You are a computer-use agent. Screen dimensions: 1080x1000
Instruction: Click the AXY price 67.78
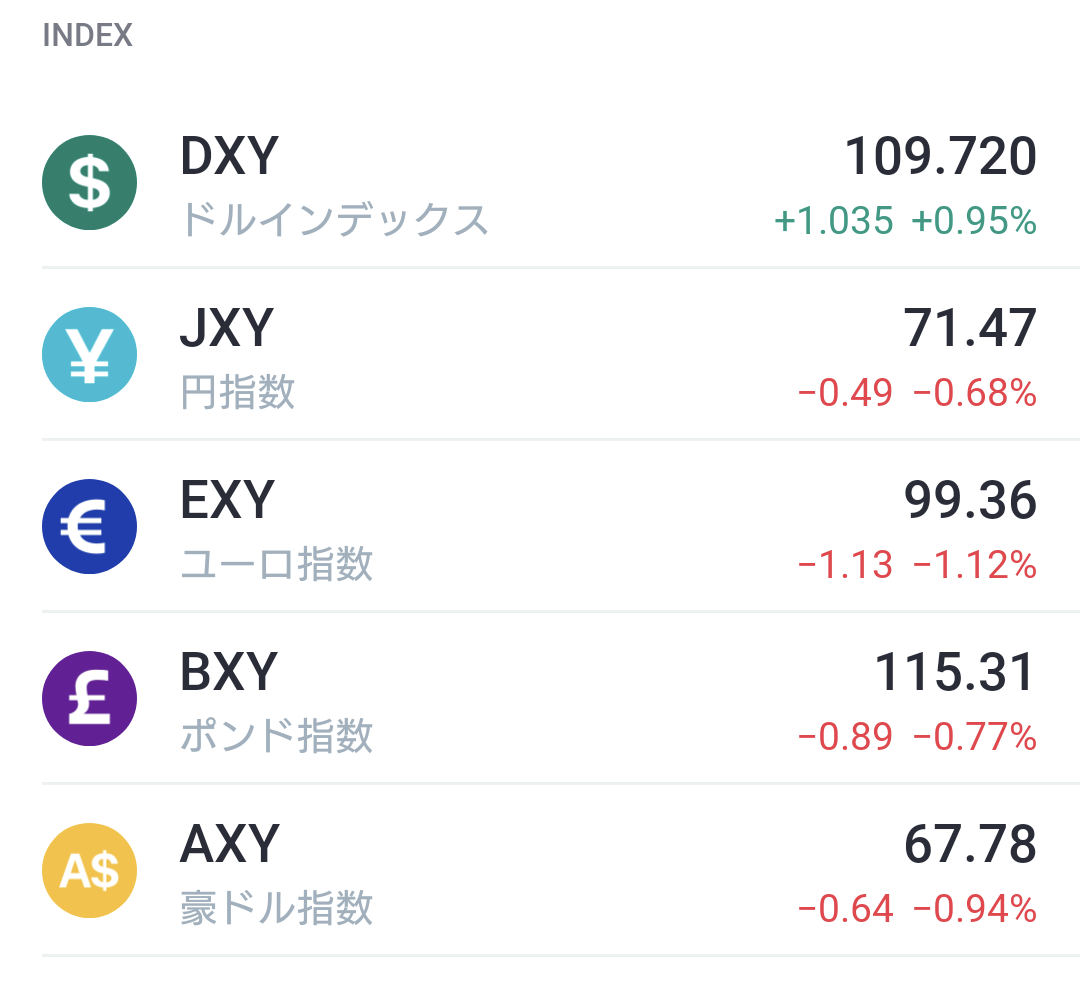tap(970, 844)
